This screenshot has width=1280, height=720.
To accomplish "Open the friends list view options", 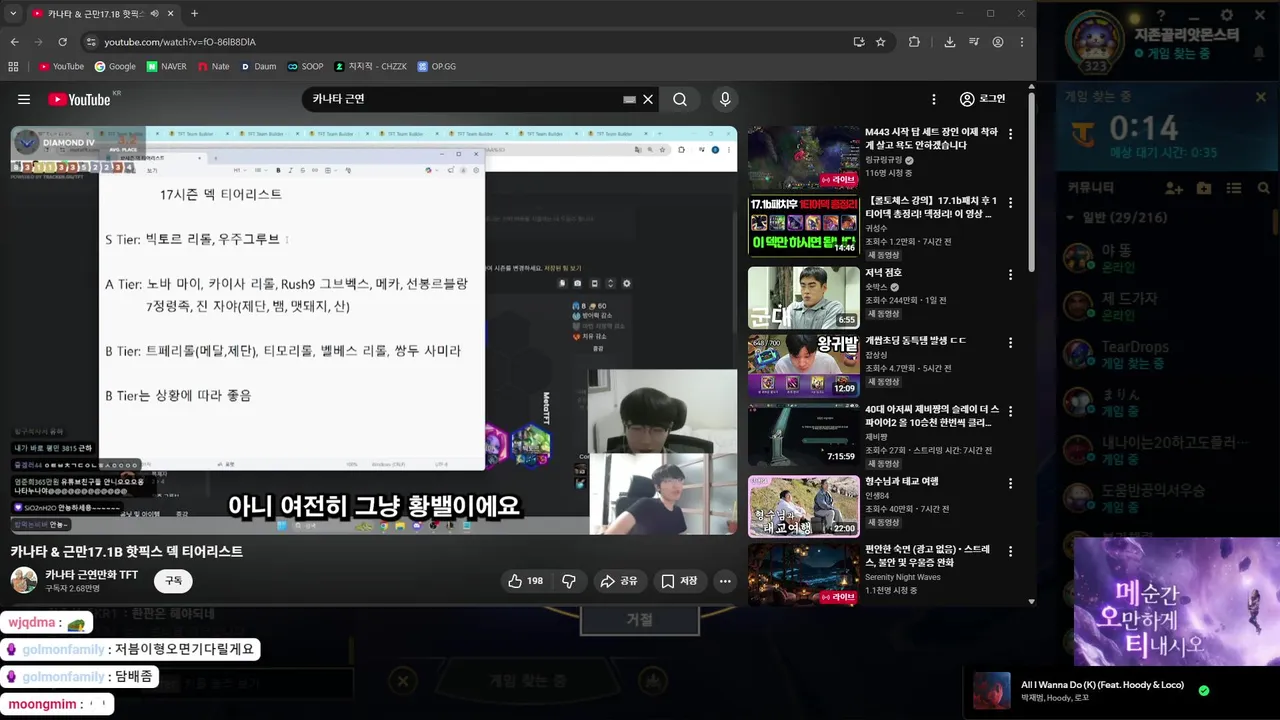I will coord(1235,188).
